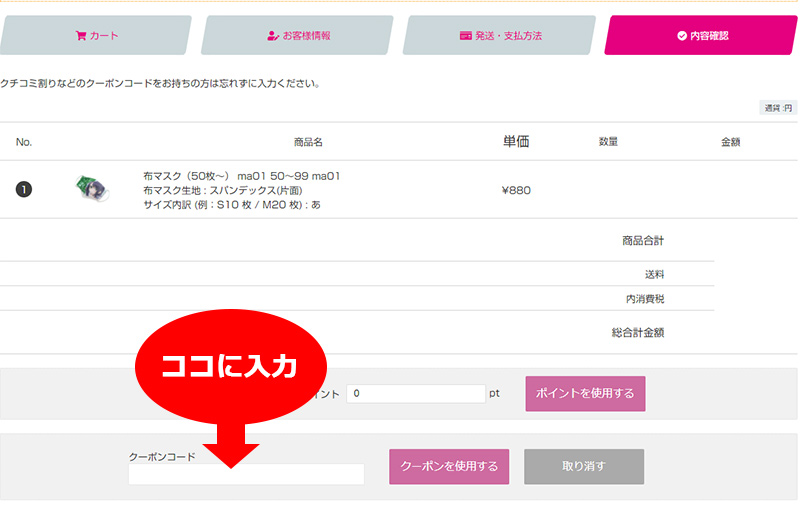Focus the クーポンコード text field
The image size is (800, 505).
pyautogui.click(x=246, y=474)
